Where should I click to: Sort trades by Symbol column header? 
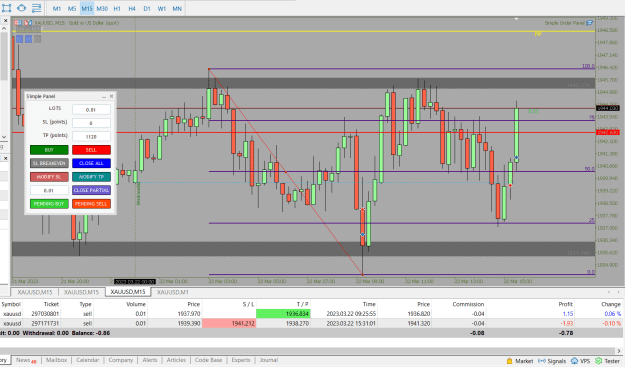point(11,304)
